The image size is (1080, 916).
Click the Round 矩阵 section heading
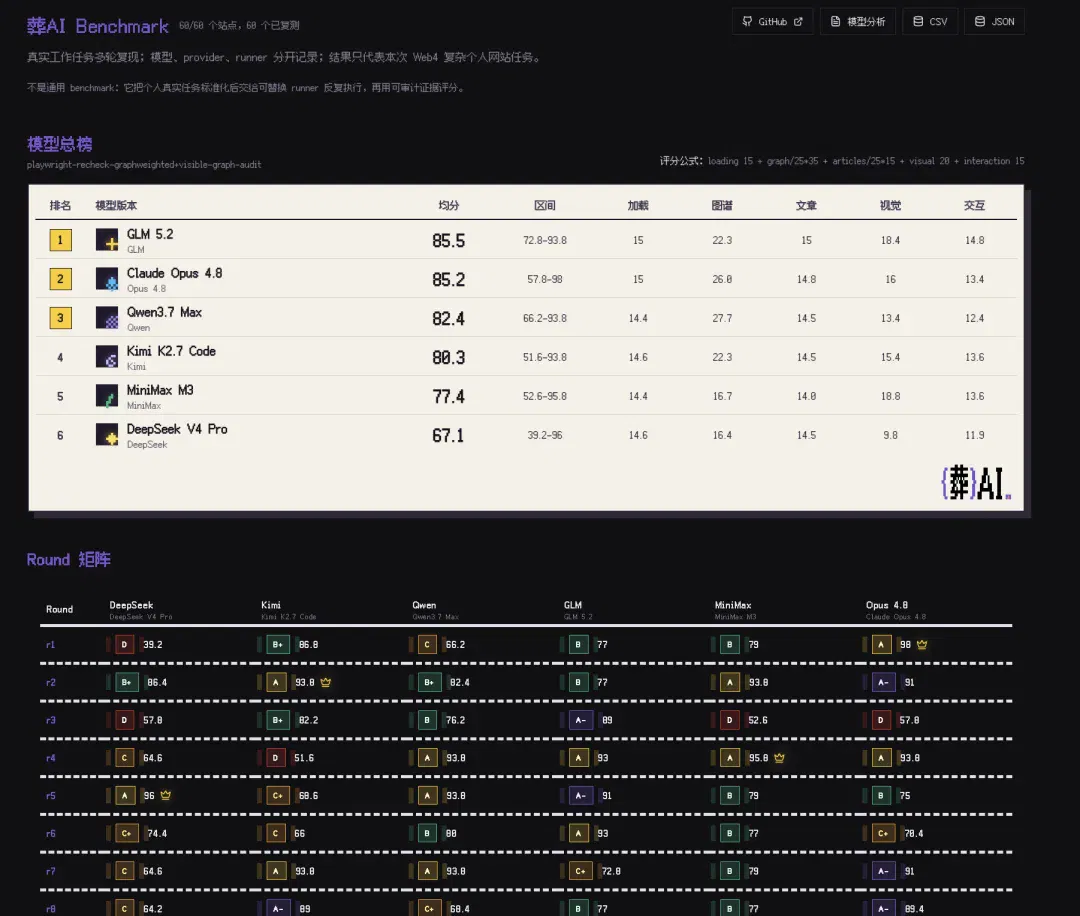[x=68, y=559]
